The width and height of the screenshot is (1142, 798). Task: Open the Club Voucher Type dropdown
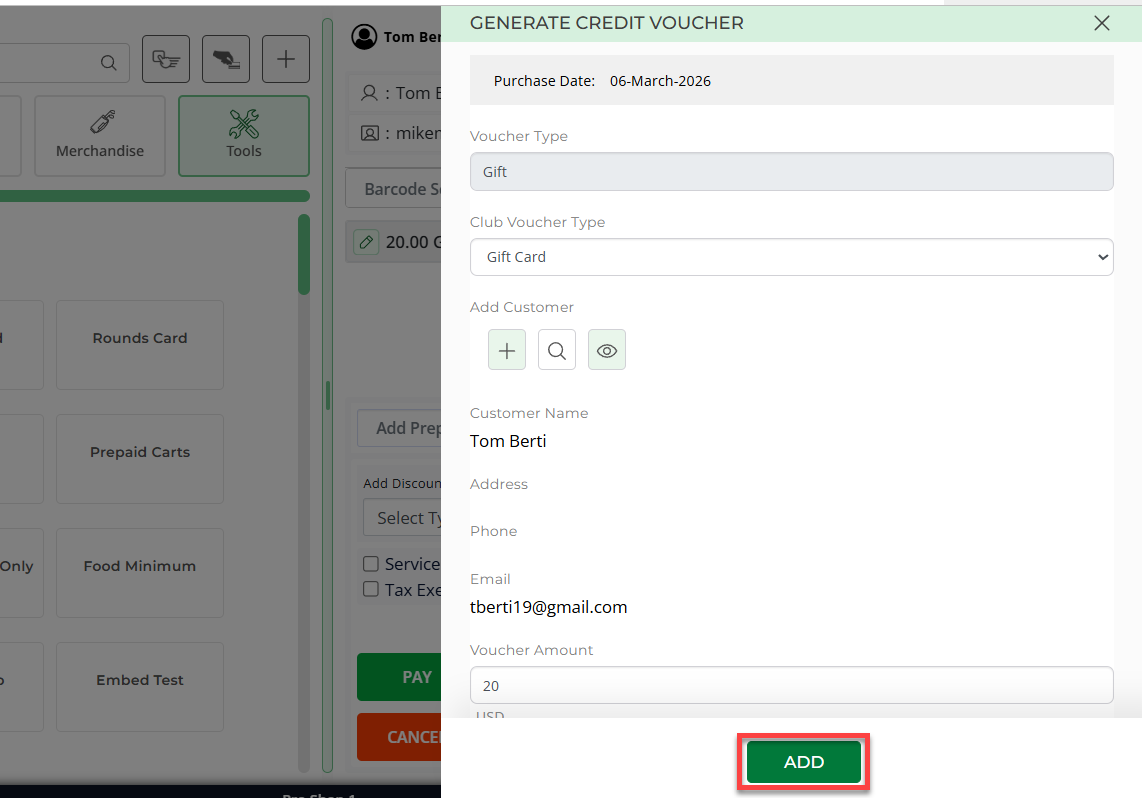[x=791, y=257]
